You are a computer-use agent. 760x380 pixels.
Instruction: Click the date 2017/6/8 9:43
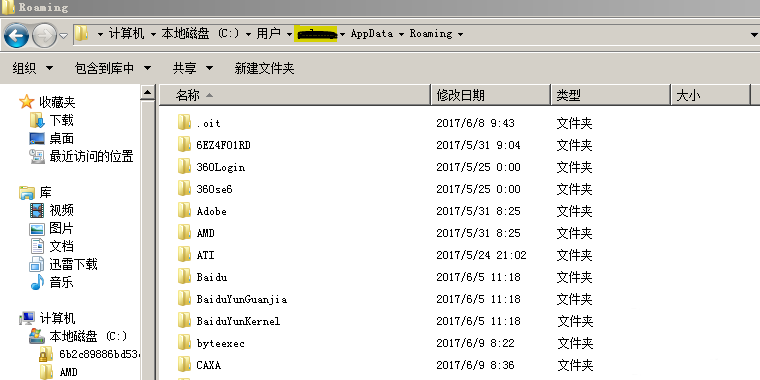click(475, 123)
